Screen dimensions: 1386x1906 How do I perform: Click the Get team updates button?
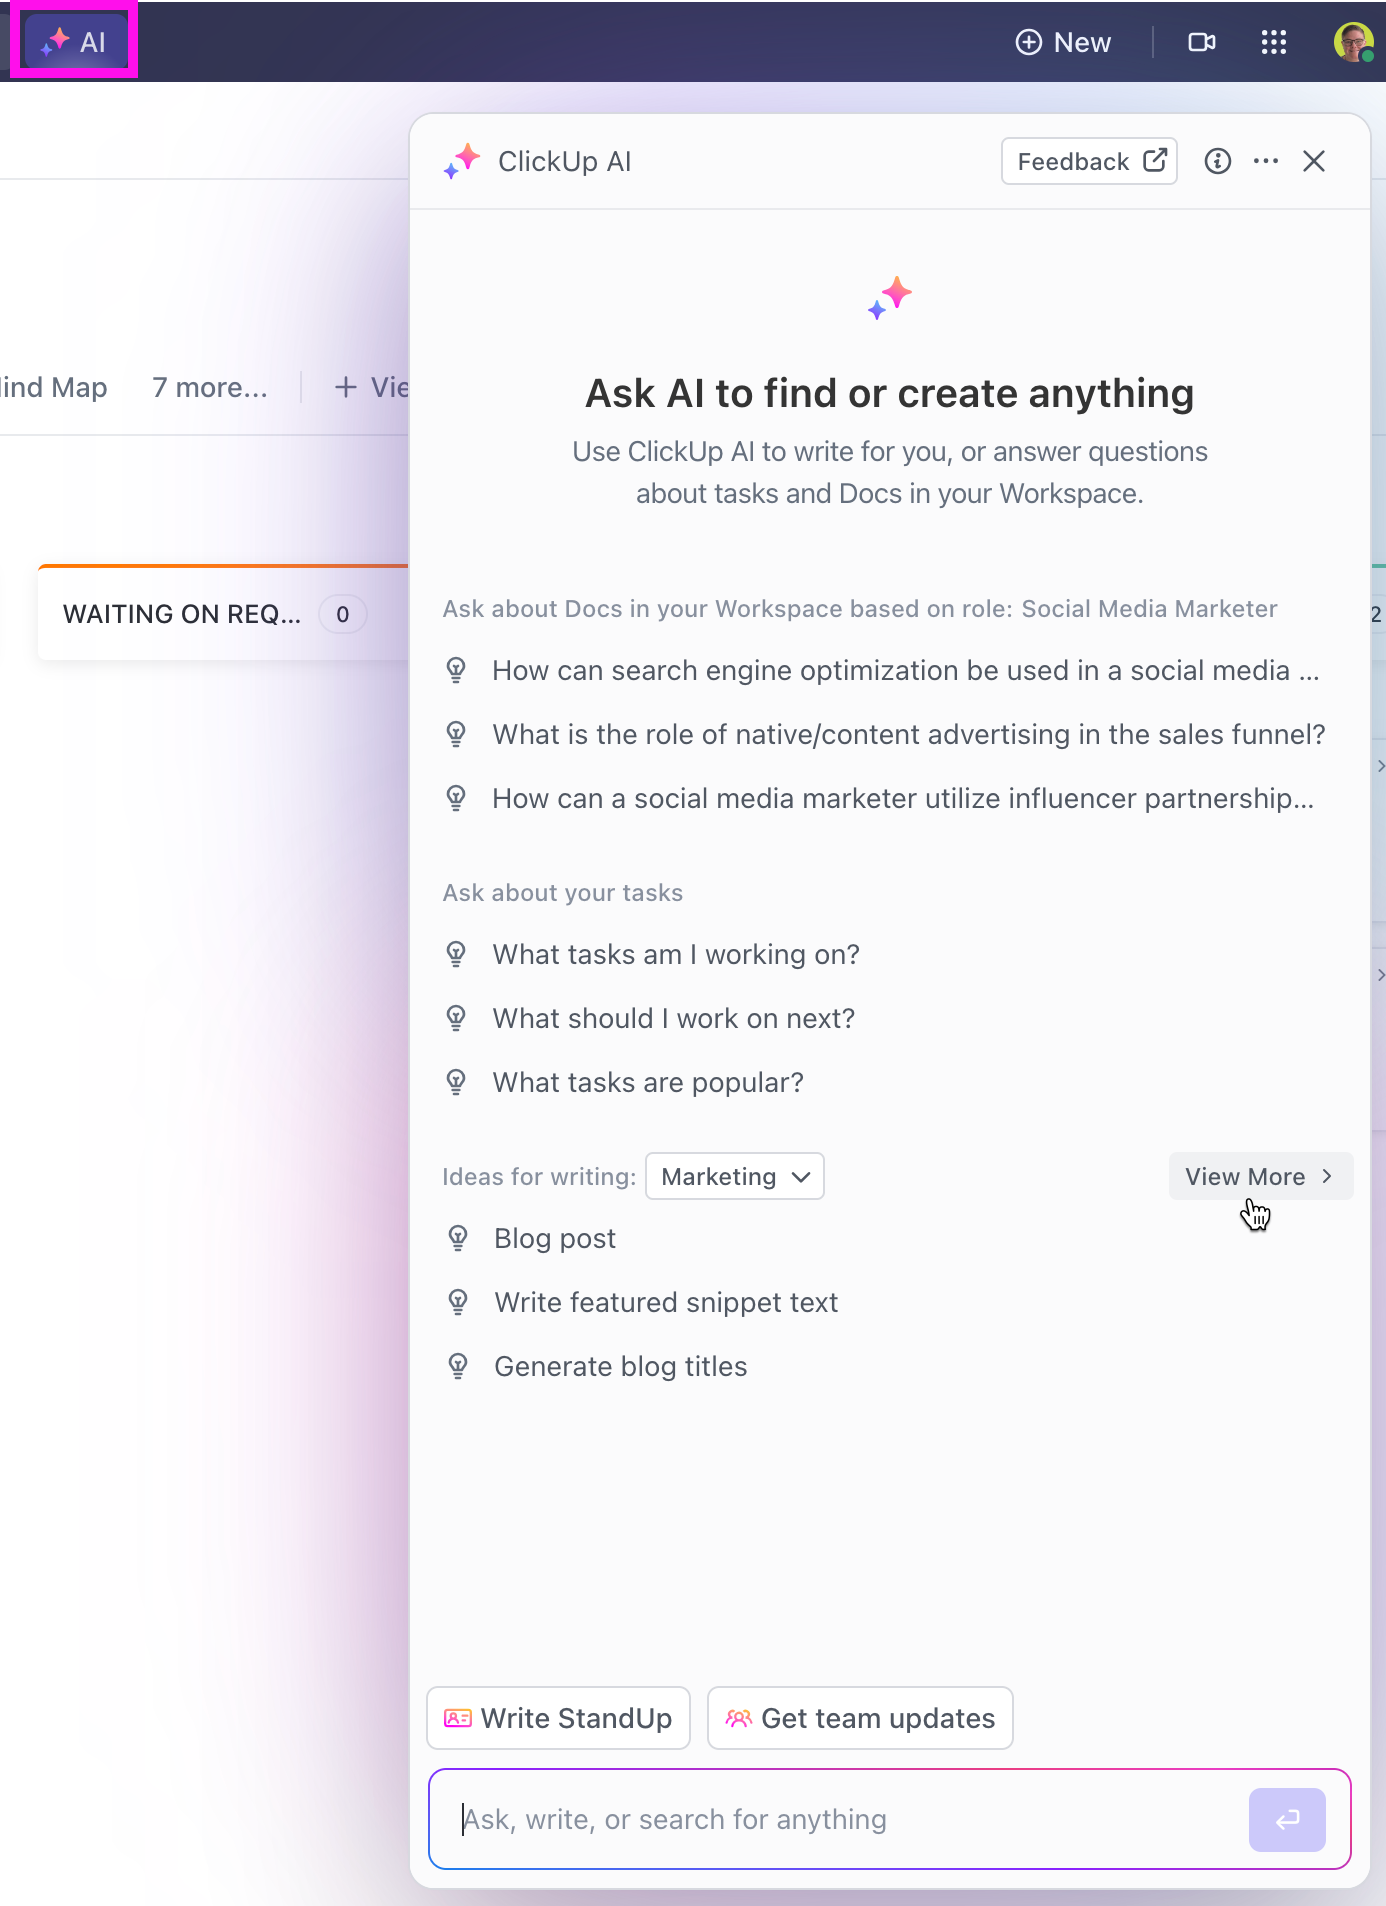point(859,1718)
